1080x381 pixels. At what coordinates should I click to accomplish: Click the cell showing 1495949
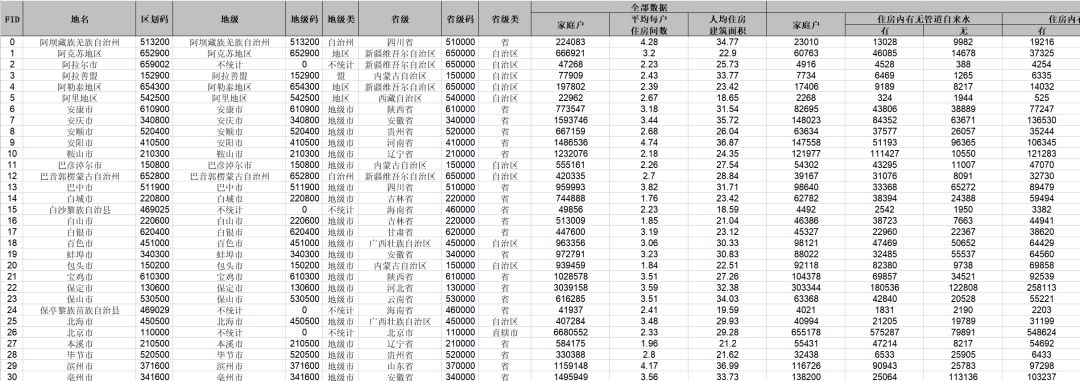pyautogui.click(x=570, y=376)
